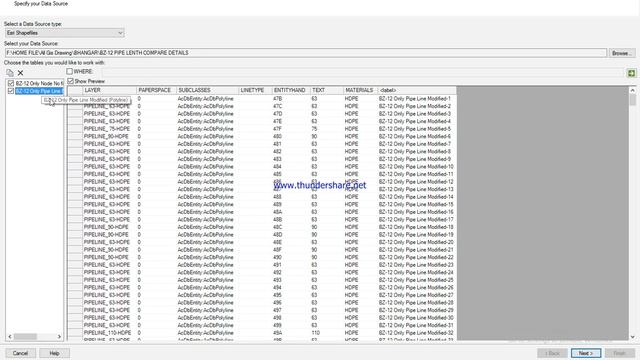Click label BZ-12 Only Pipe Line Modified-32
640x360 pixels.
click(x=416, y=333)
